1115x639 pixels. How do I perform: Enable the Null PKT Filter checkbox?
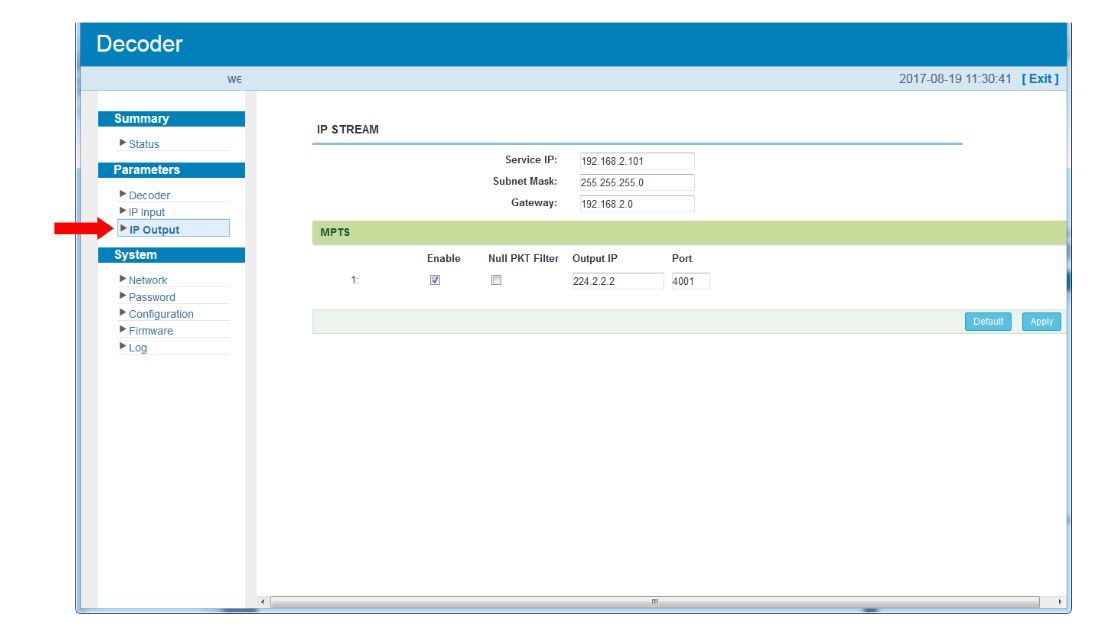tap(496, 281)
